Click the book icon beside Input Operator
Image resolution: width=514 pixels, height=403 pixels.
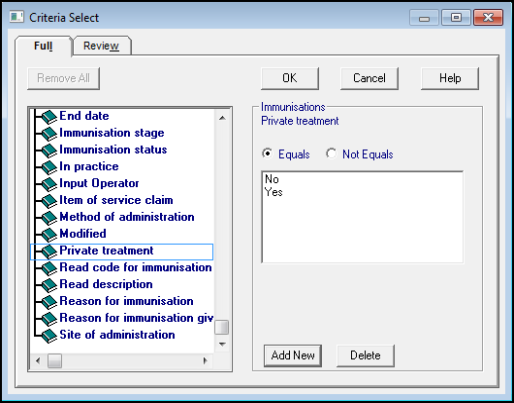tap(50, 184)
